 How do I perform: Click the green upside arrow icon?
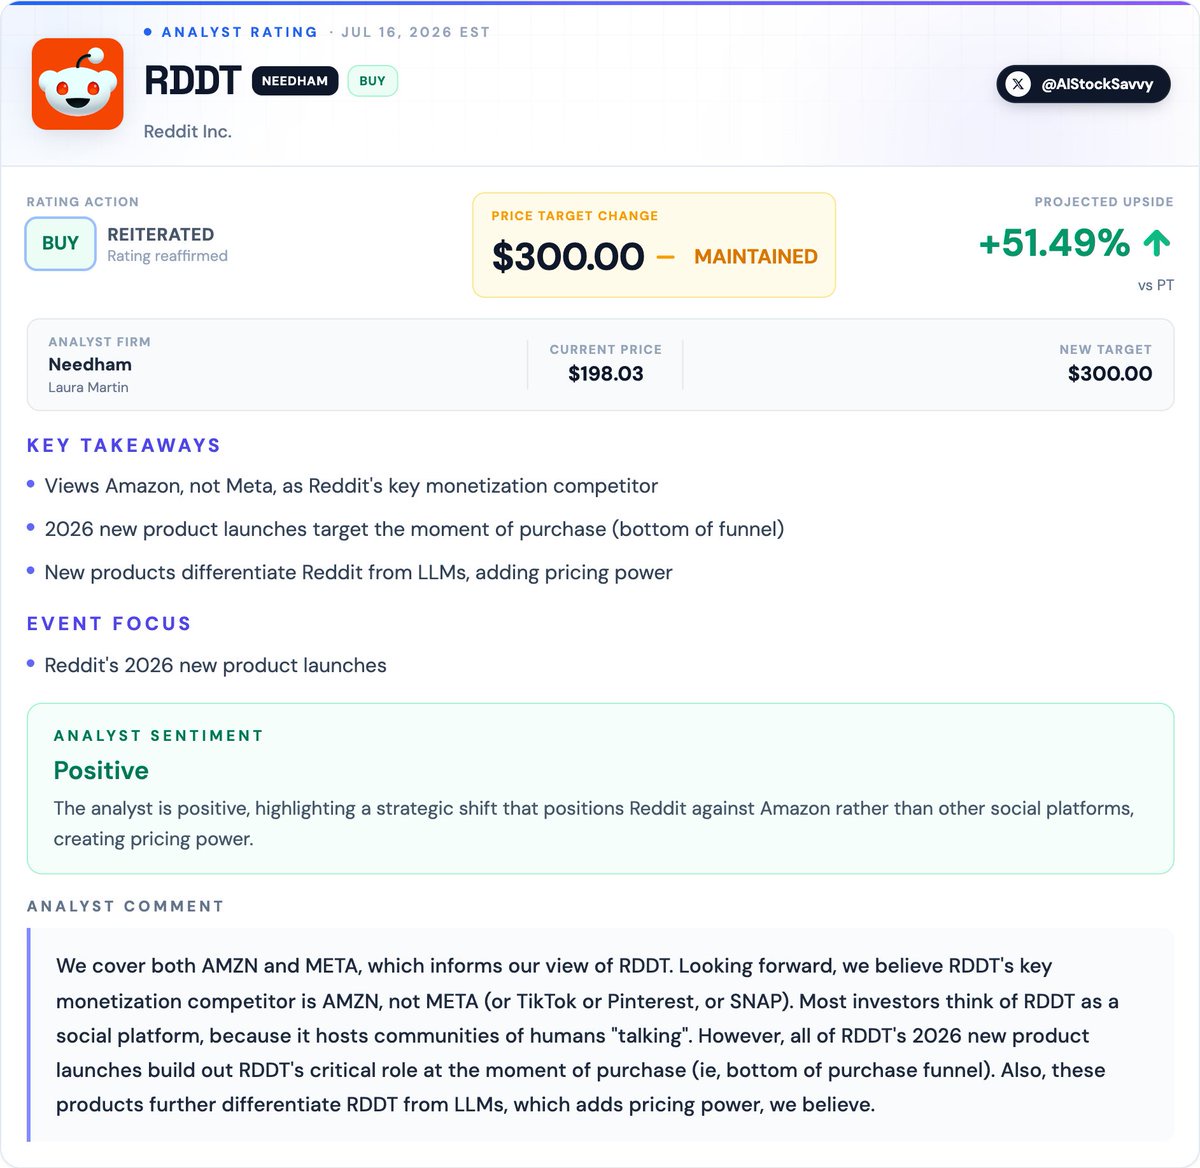pyautogui.click(x=1156, y=242)
